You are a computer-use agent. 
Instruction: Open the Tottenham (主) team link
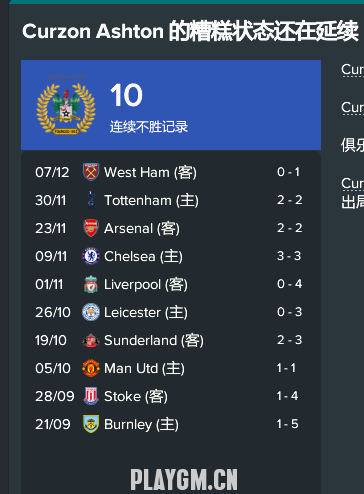[x=151, y=200]
